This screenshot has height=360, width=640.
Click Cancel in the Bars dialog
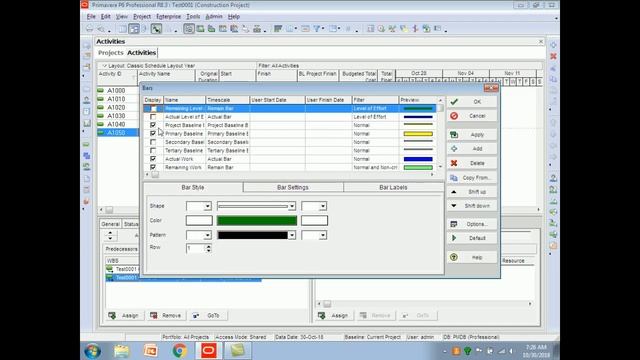[x=472, y=116]
